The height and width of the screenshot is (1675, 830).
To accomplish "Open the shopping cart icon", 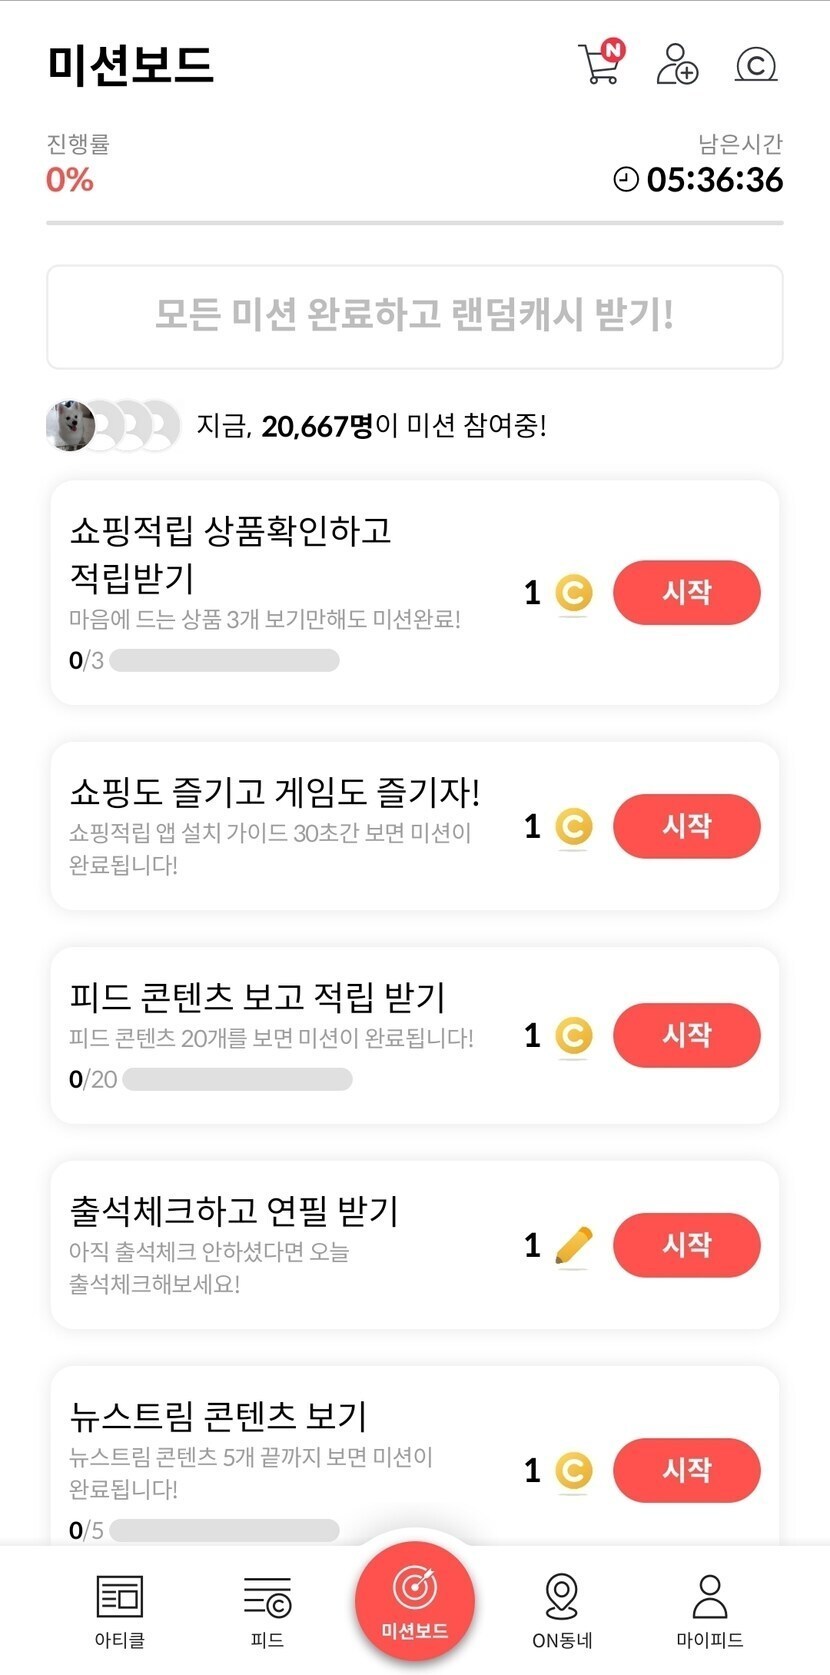I will tap(600, 64).
